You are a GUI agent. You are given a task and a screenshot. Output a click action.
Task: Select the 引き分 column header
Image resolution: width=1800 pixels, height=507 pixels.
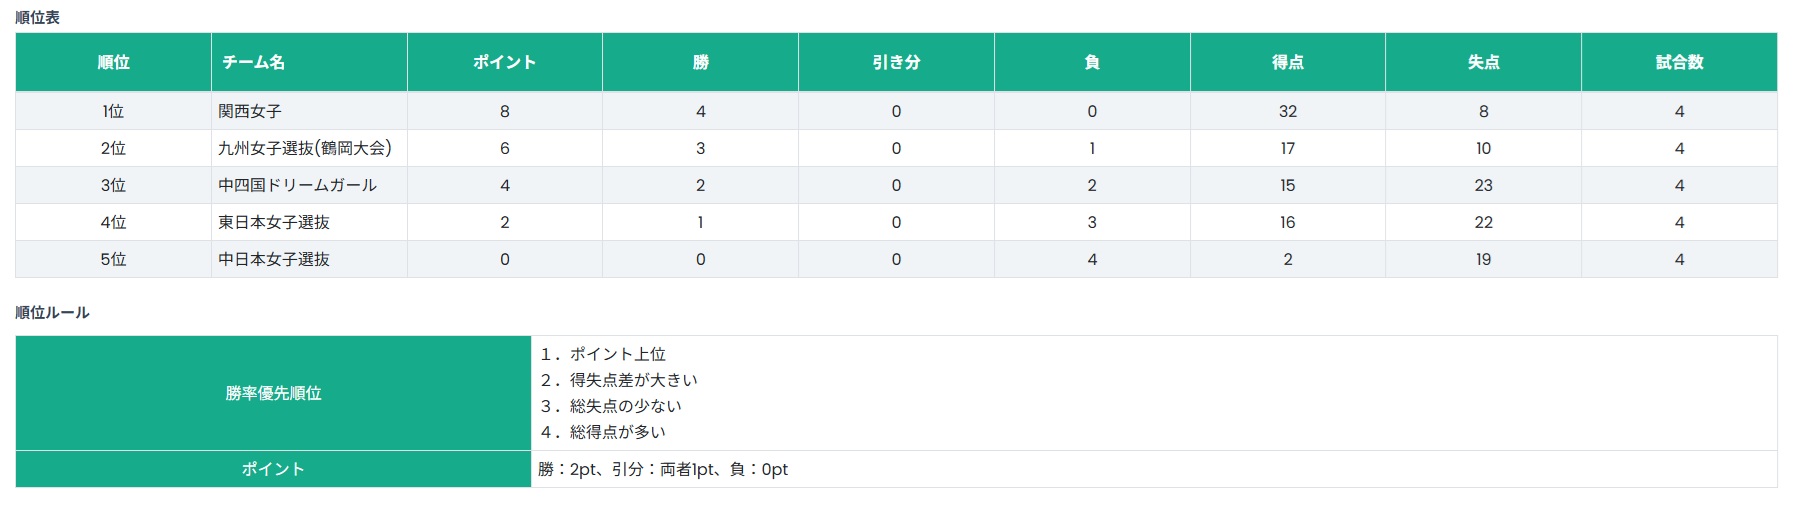(896, 62)
